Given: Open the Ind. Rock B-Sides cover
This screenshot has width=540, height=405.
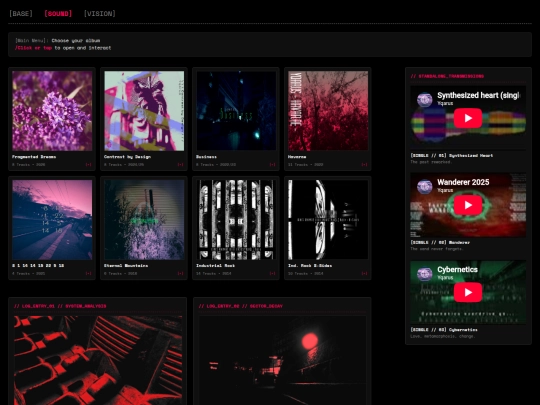Looking at the screenshot, I should [x=328, y=219].
